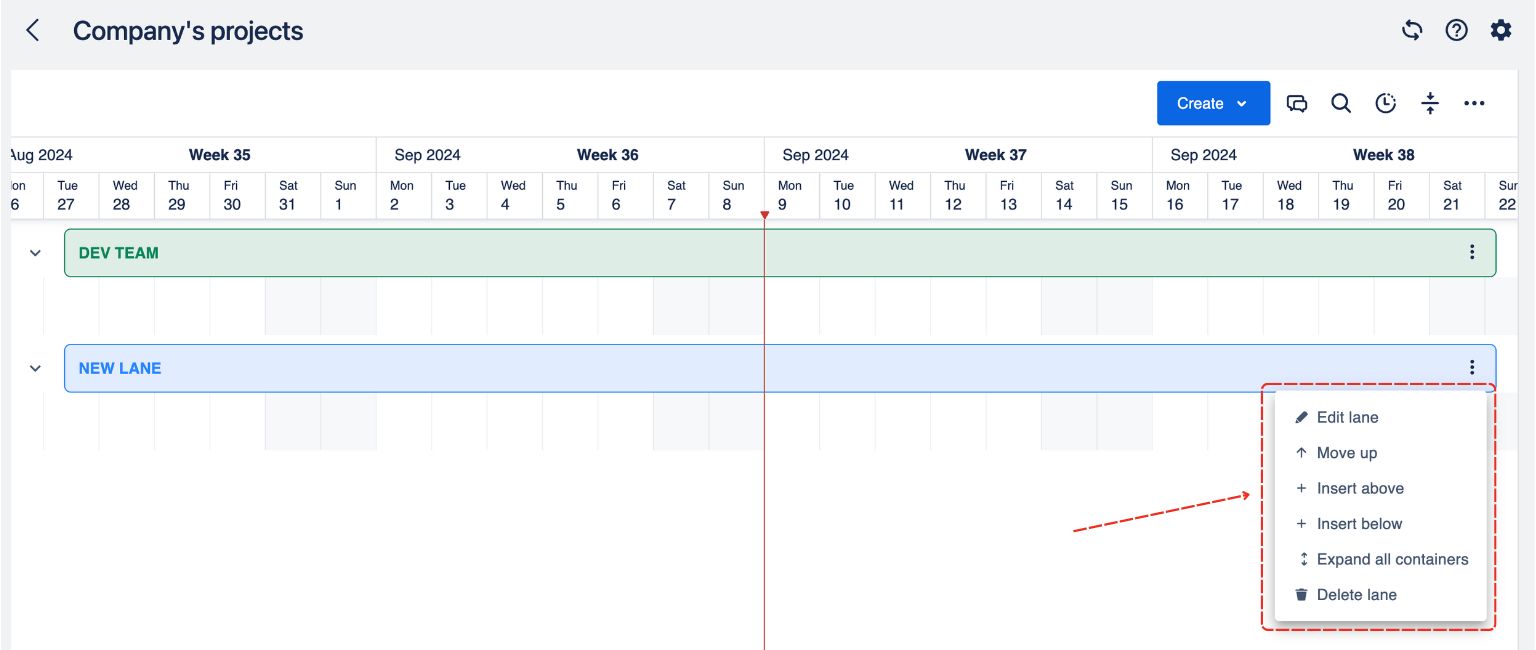
Task: Click the NEW LANE kebab menu
Action: pyautogui.click(x=1472, y=368)
